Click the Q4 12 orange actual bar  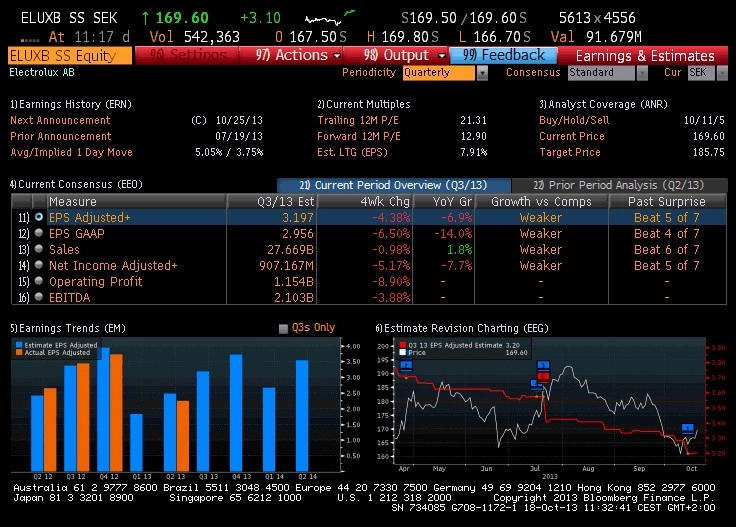pyautogui.click(x=116, y=412)
